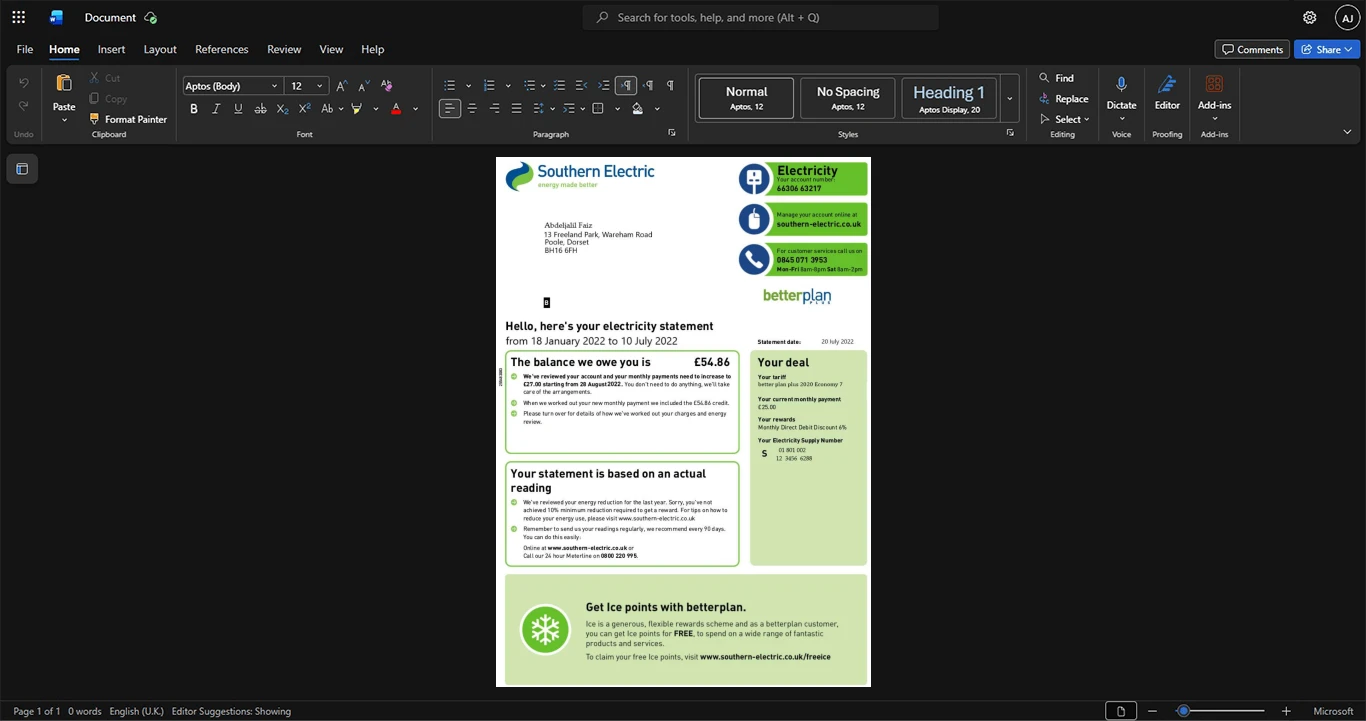
Task: Click the Format Painter tool
Action: coord(128,119)
